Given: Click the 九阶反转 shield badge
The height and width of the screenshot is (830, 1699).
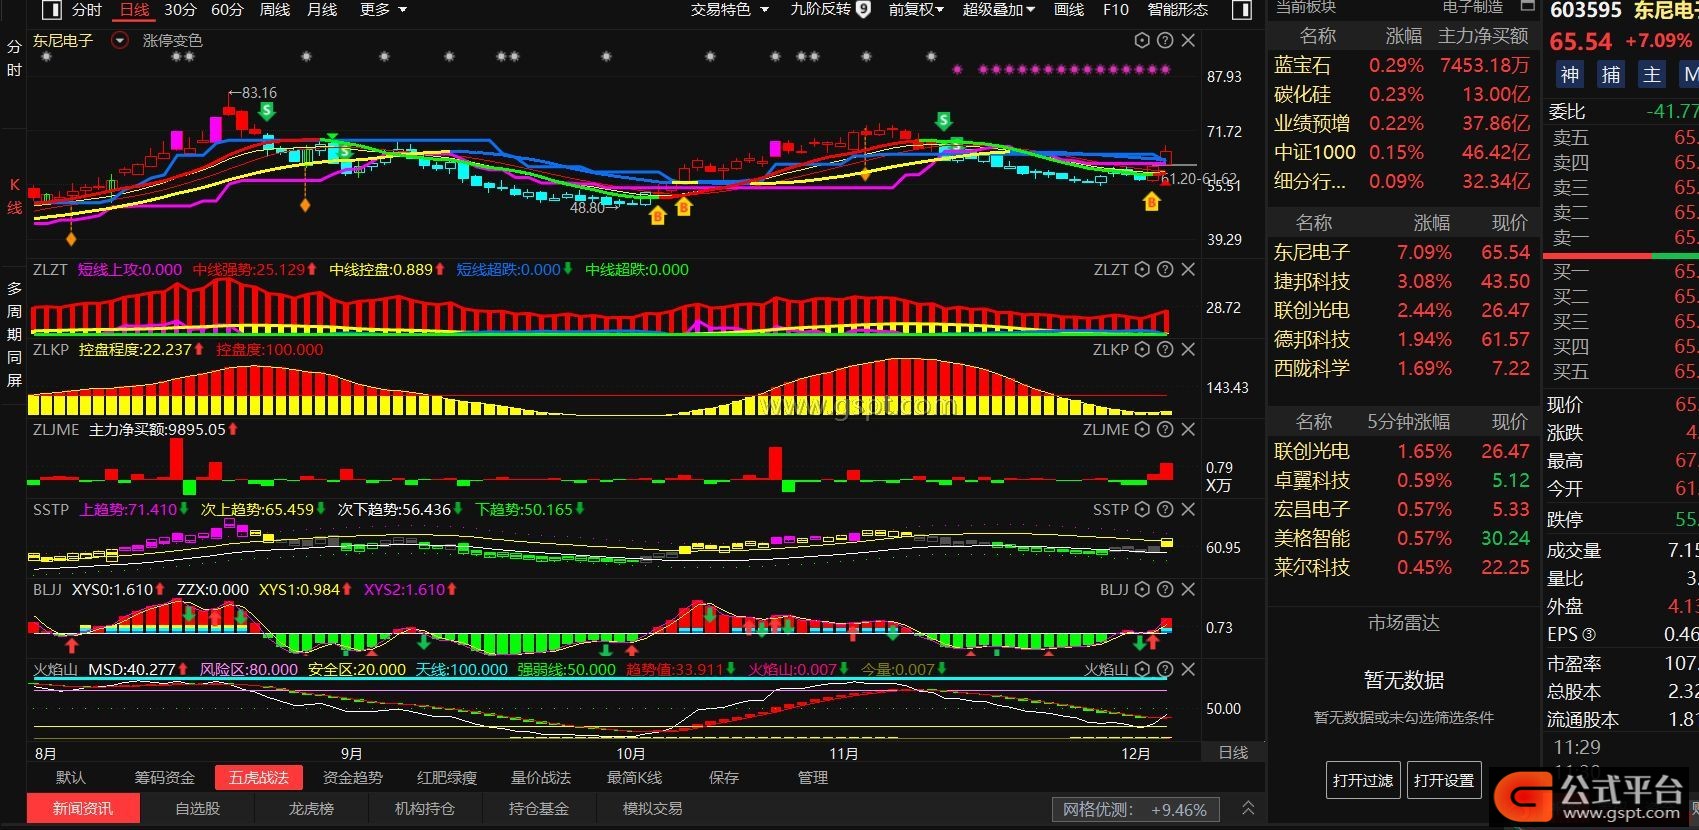Looking at the screenshot, I should (x=863, y=9).
